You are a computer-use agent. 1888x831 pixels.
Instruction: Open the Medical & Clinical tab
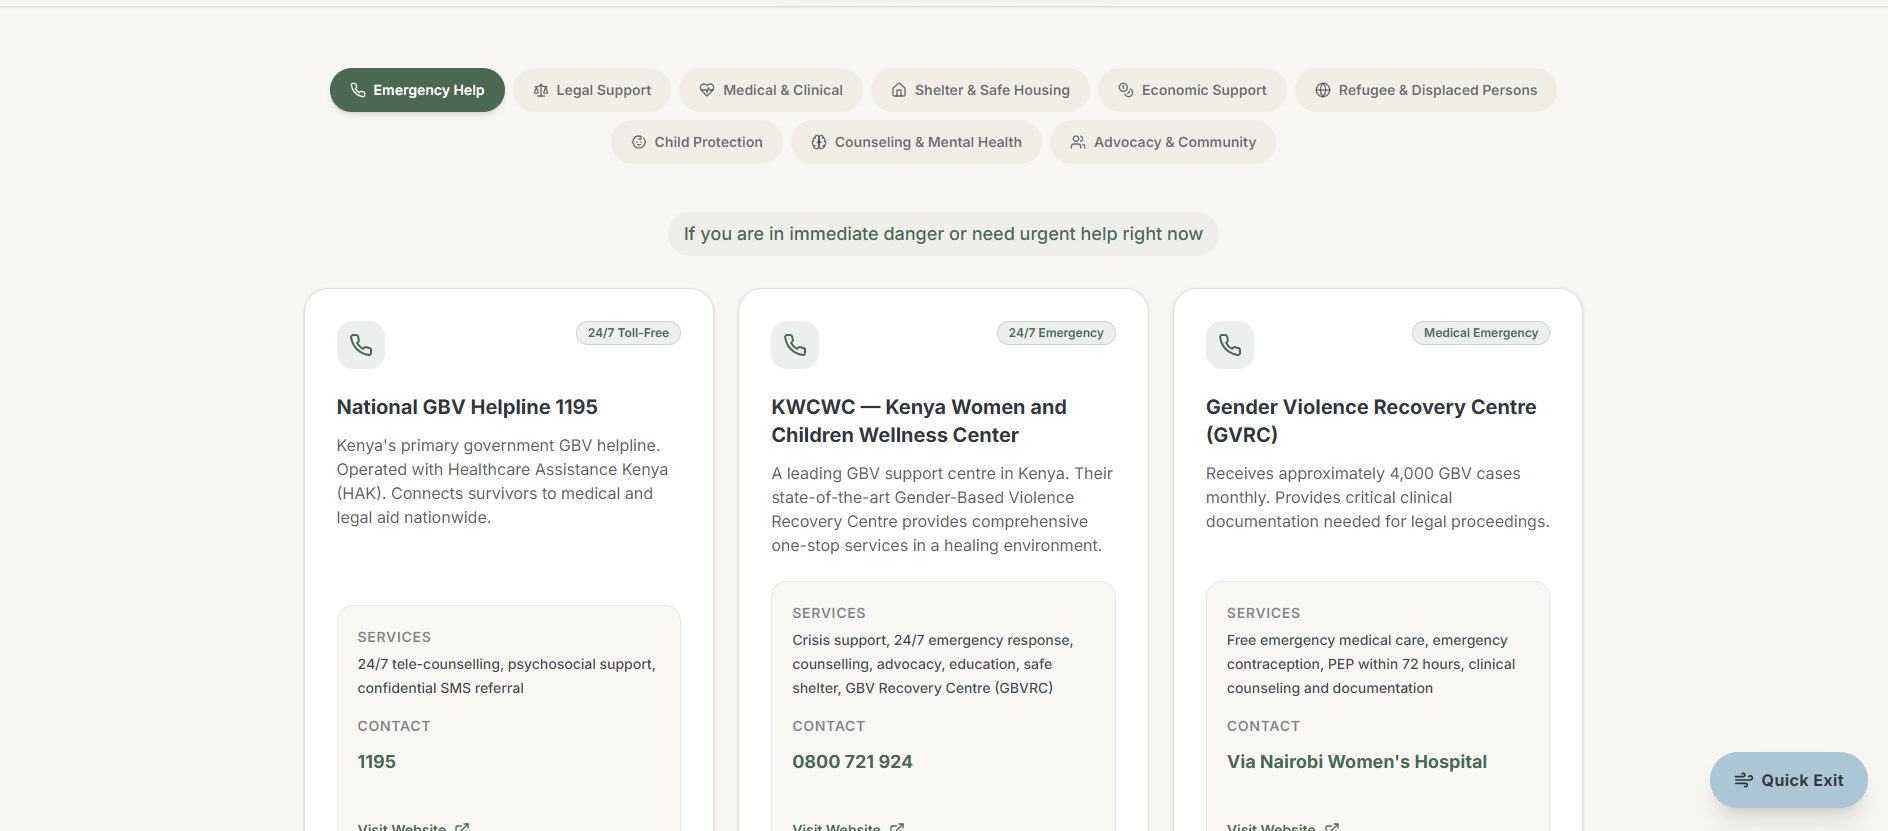(x=771, y=90)
